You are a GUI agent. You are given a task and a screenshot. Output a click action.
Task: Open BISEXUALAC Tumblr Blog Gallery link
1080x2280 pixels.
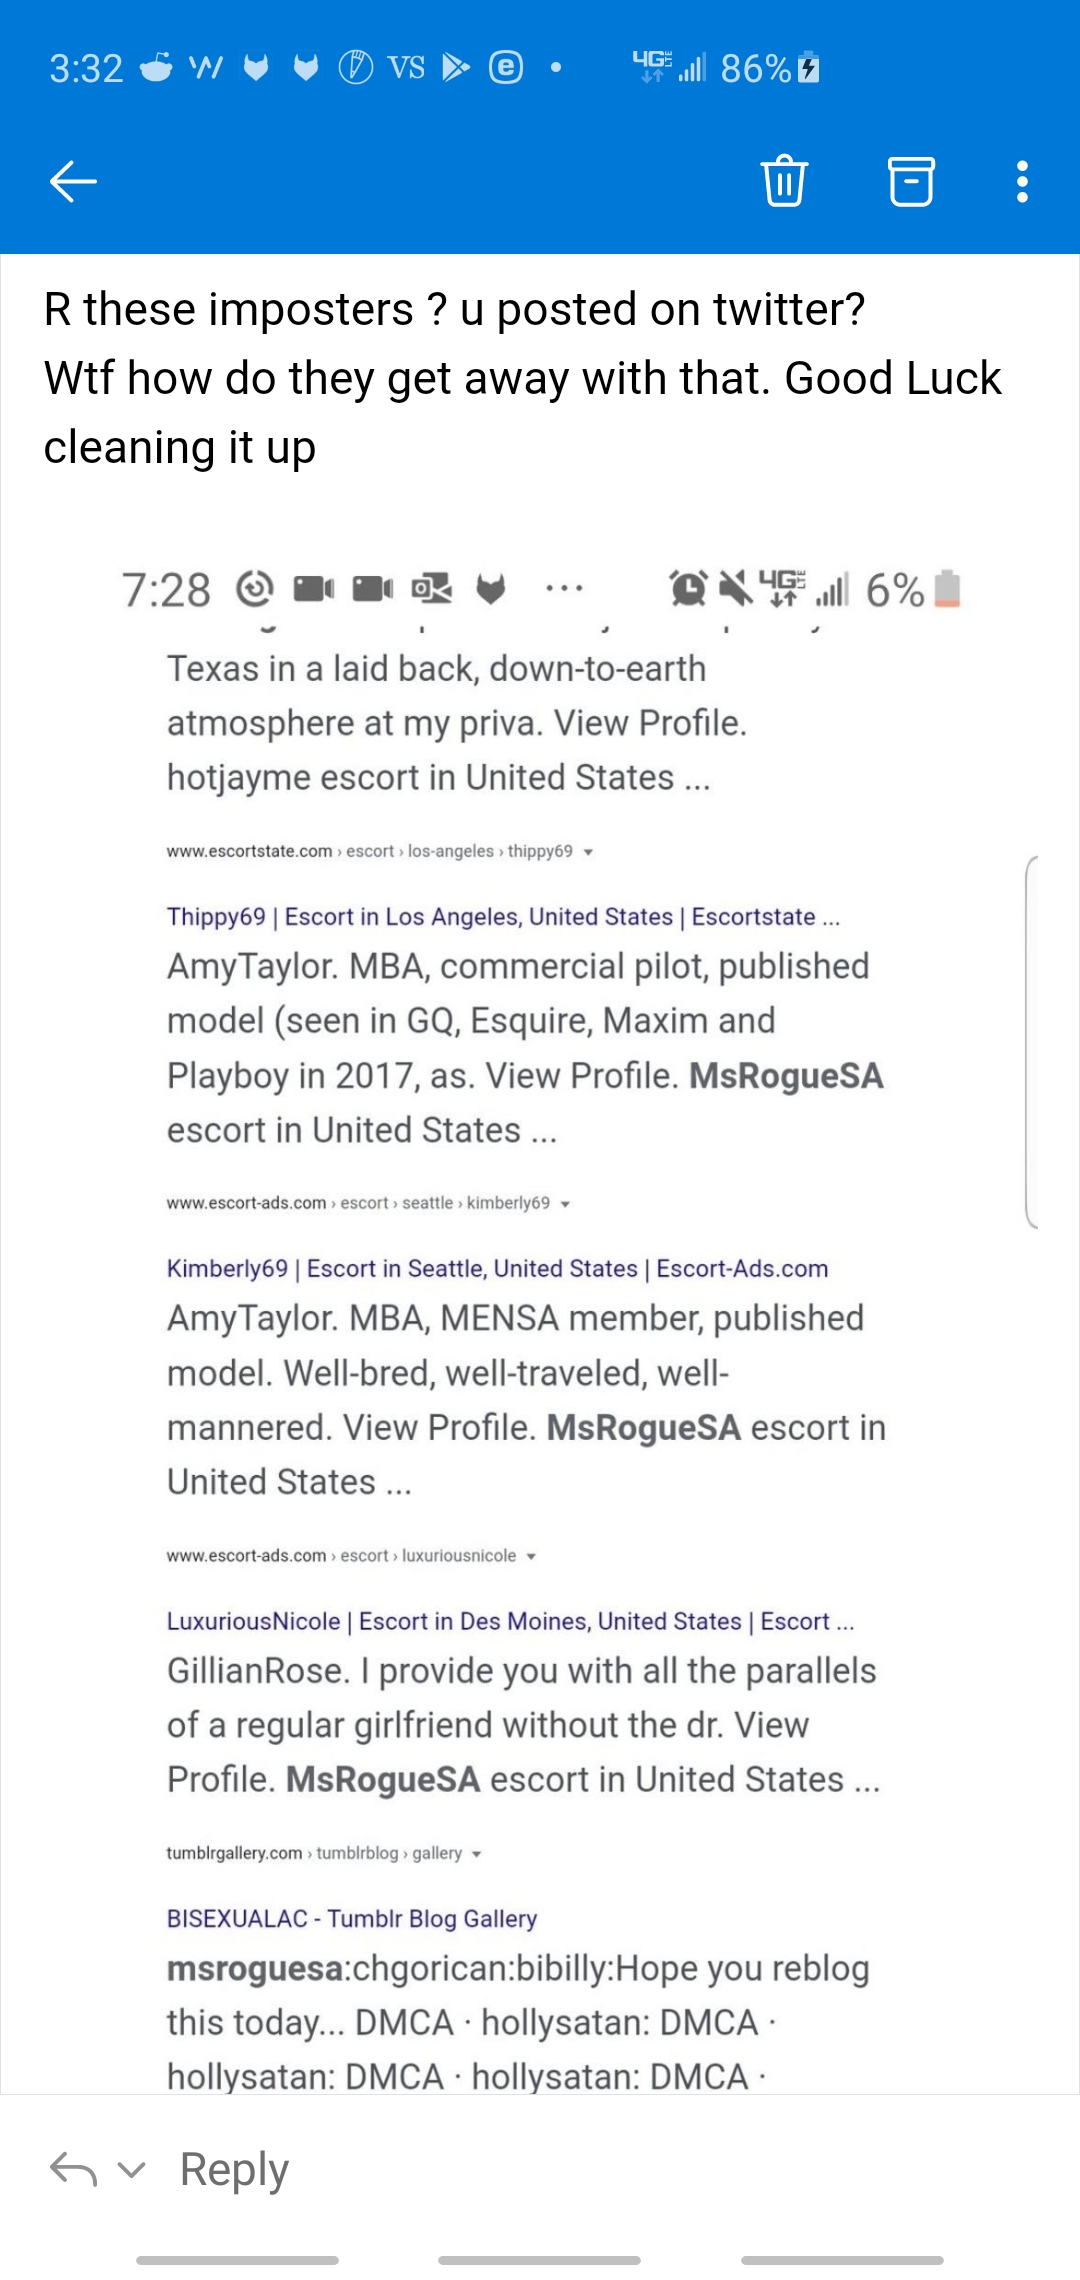(352, 1918)
